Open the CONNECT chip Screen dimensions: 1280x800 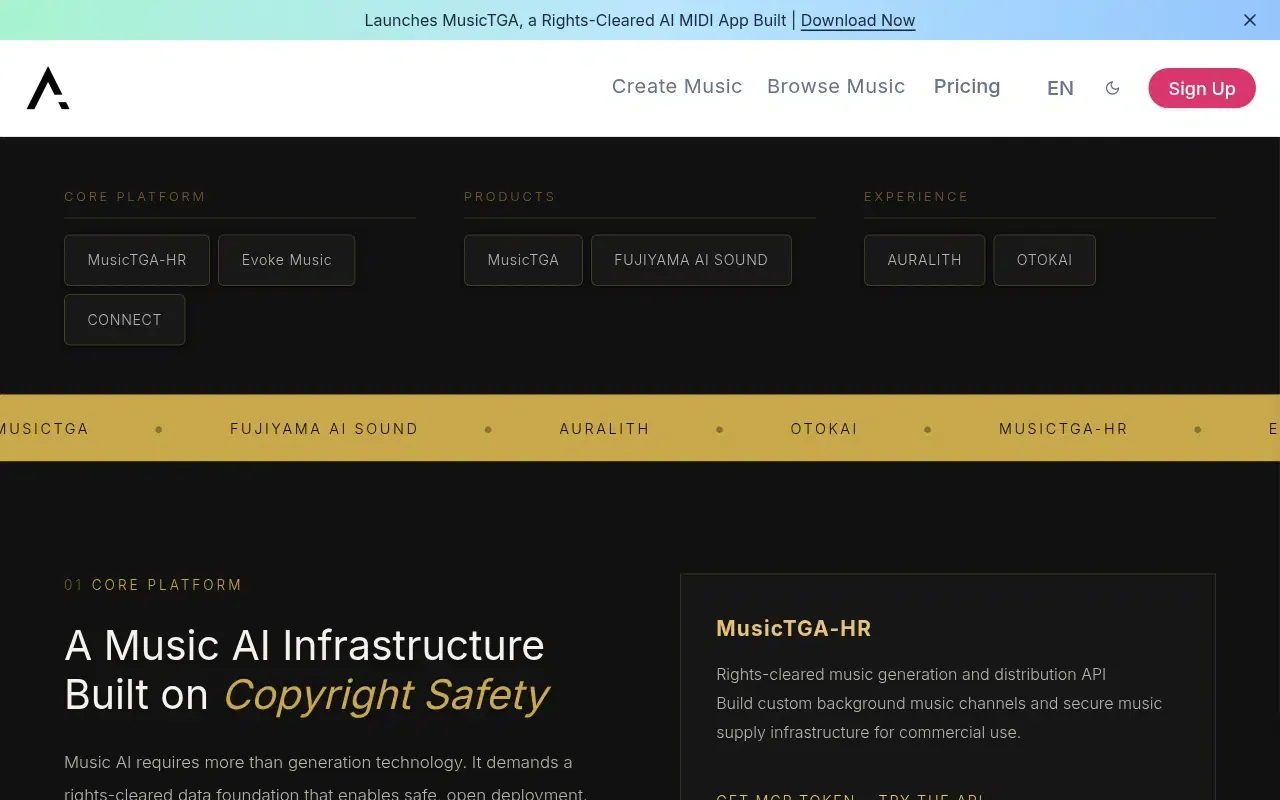(x=124, y=320)
